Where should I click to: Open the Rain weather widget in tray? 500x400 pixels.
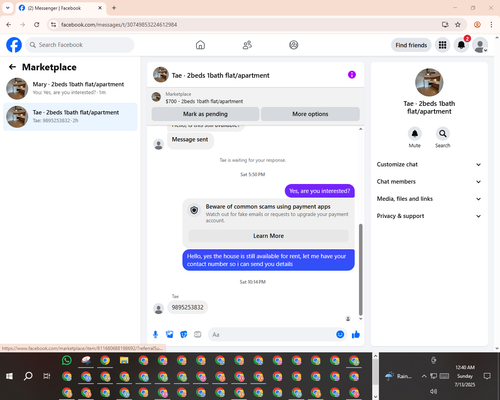click(x=398, y=376)
